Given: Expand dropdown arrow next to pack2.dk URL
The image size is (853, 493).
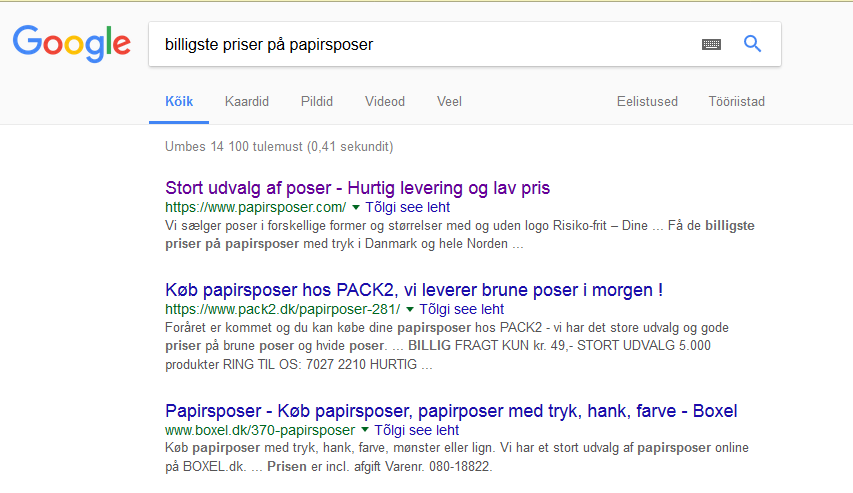Looking at the screenshot, I should [x=410, y=310].
